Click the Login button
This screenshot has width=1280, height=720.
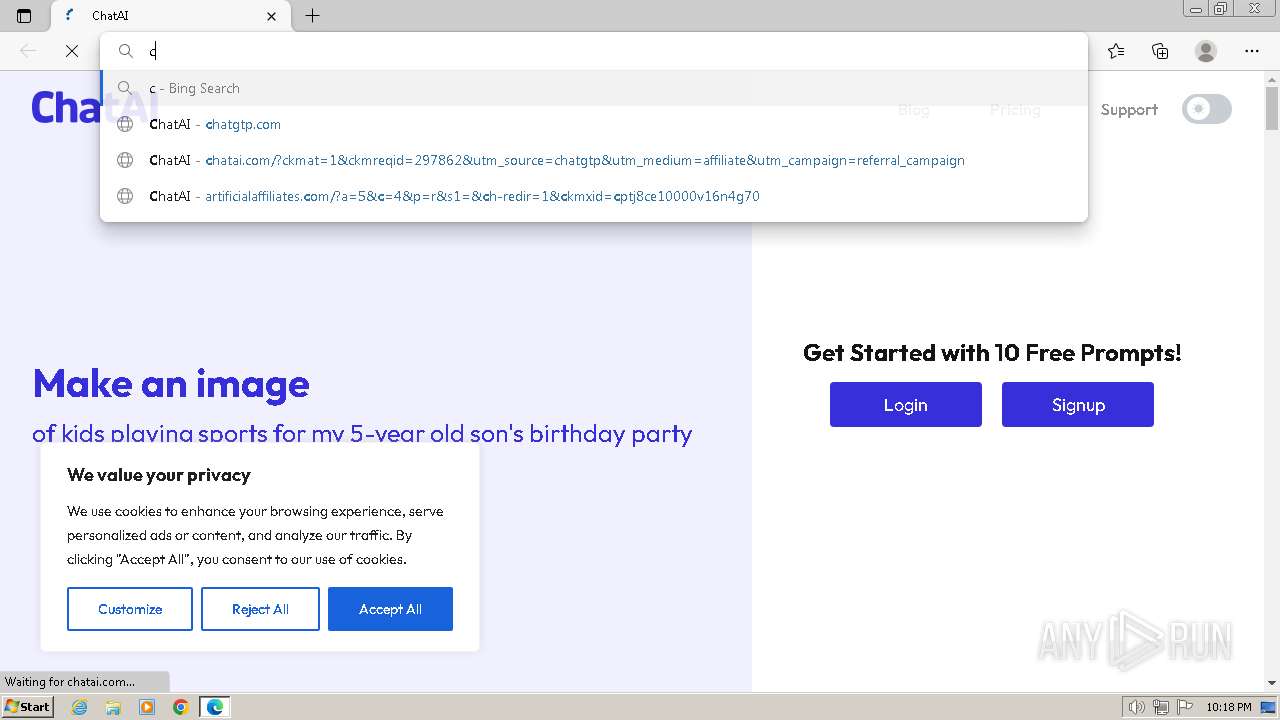point(906,405)
